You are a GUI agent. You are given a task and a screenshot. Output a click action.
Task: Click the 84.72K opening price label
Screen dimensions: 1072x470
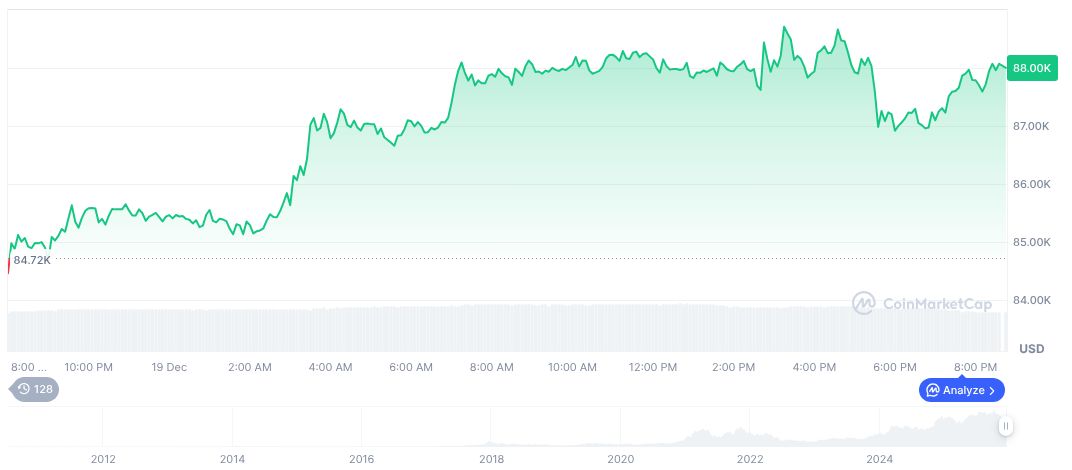32,260
